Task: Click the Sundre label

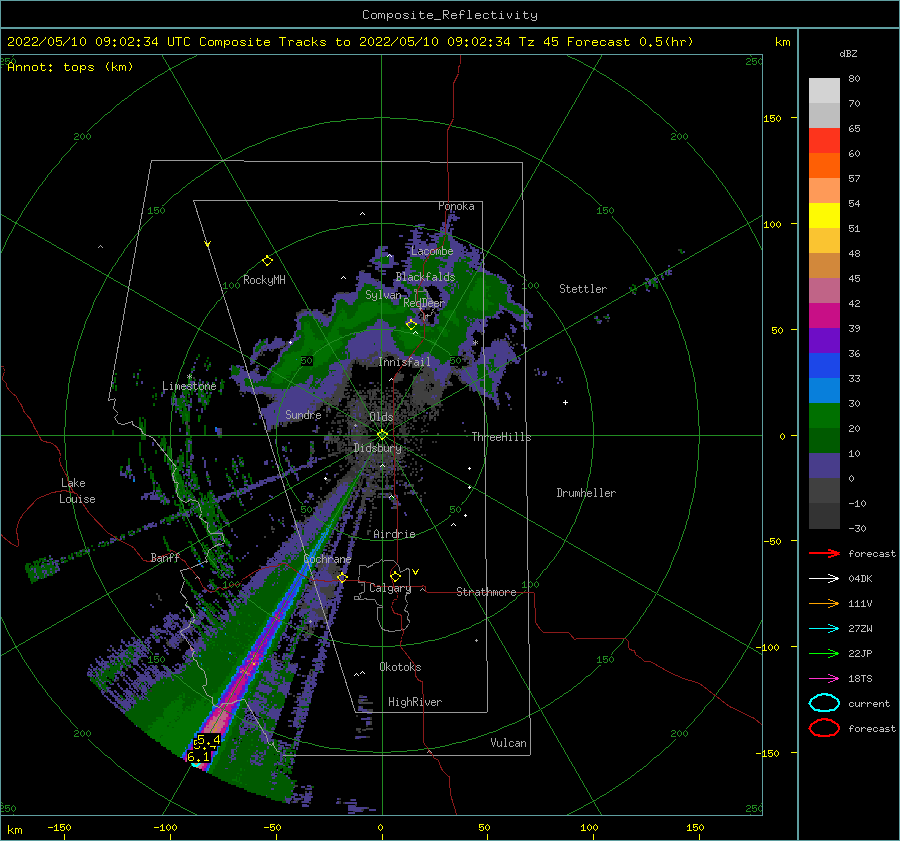Action: [x=303, y=414]
